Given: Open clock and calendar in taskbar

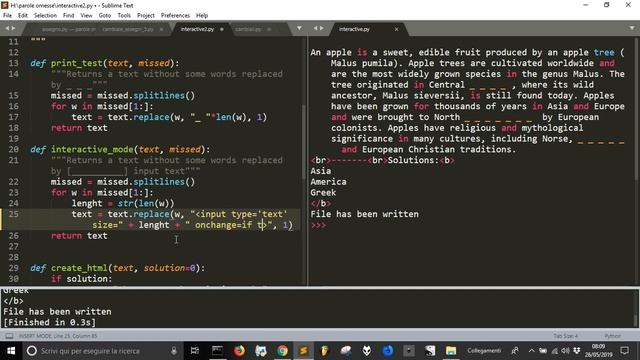Looking at the screenshot, I should tap(598, 351).
